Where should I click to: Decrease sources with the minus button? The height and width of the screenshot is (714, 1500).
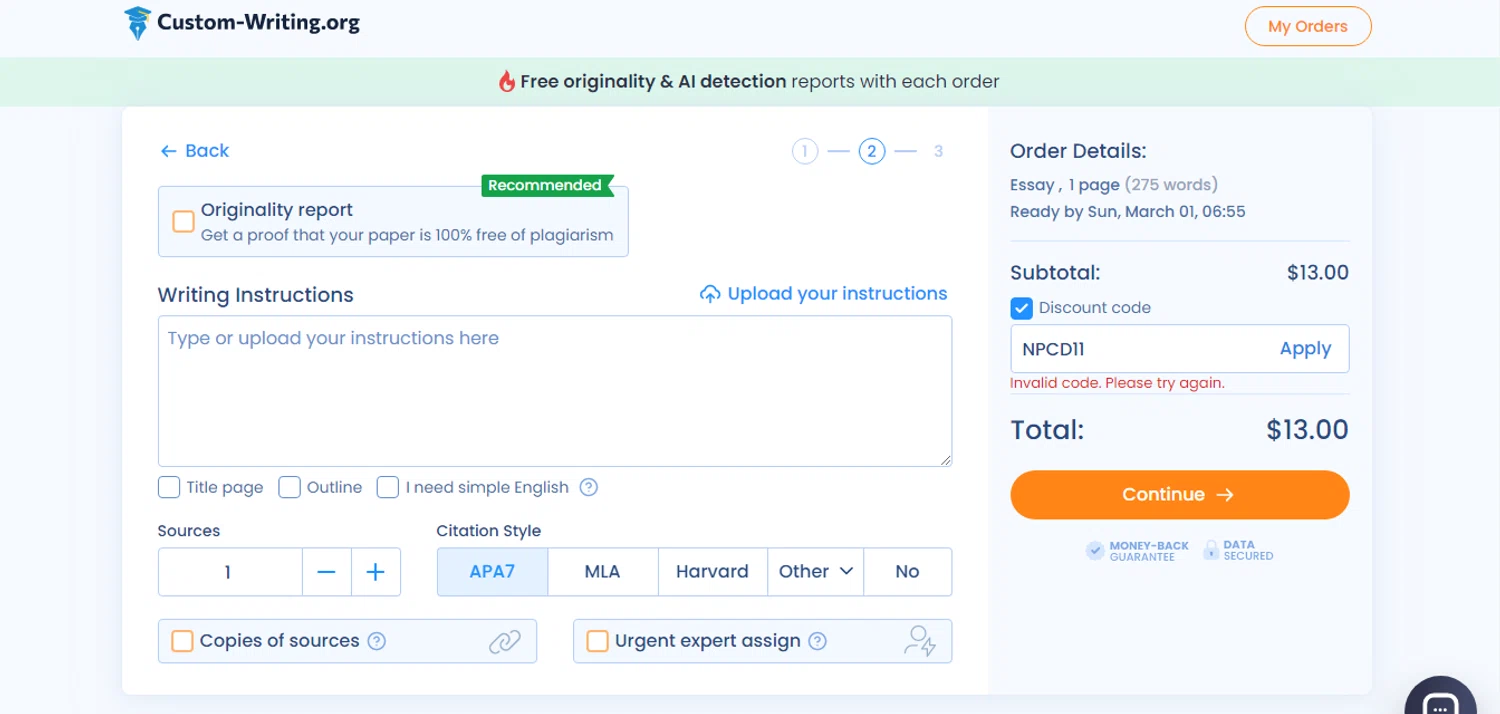(326, 572)
